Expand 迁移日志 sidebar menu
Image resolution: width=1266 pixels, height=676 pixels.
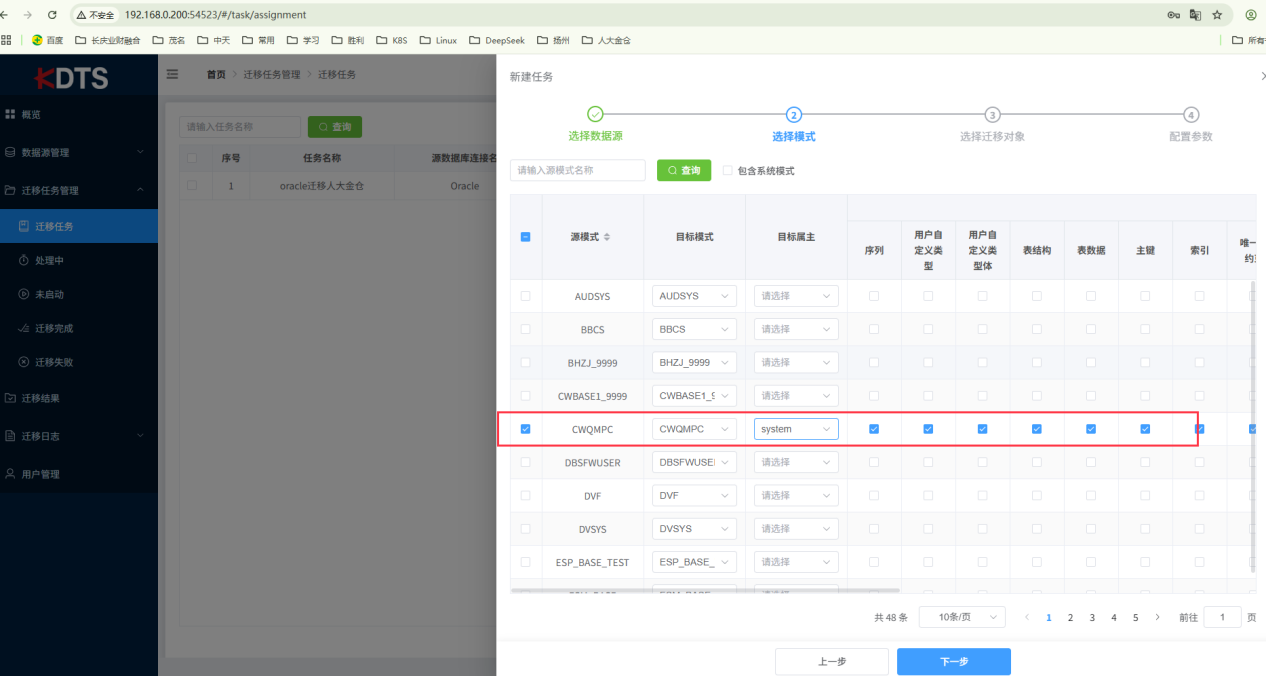(x=79, y=436)
